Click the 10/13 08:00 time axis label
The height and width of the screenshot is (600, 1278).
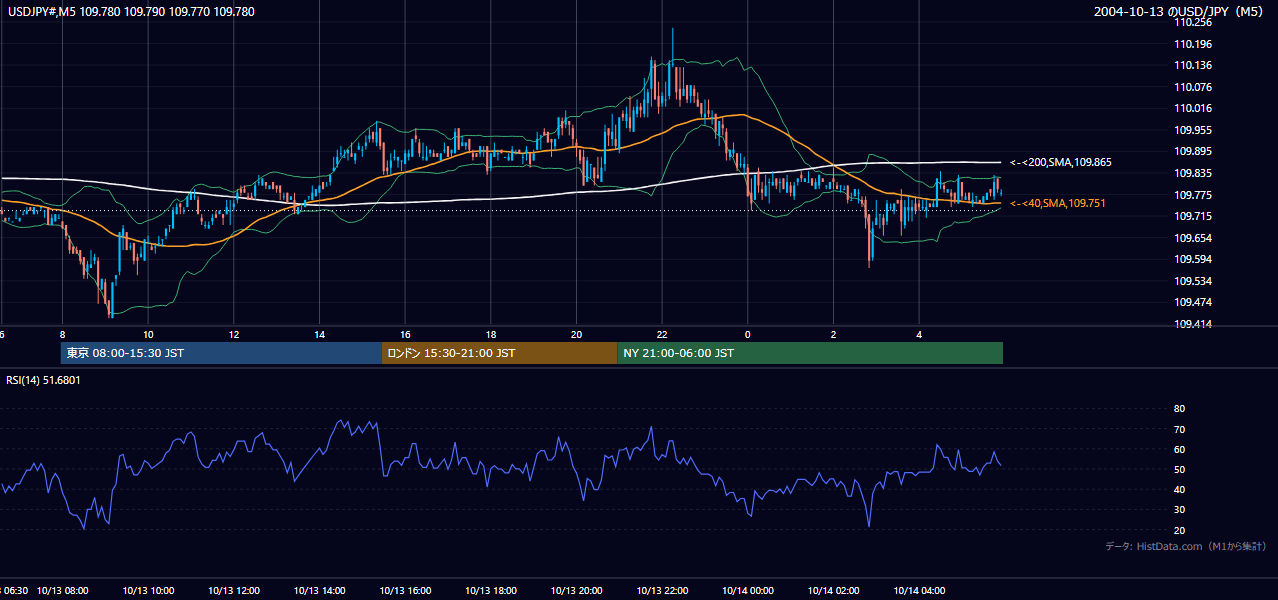pos(62,590)
